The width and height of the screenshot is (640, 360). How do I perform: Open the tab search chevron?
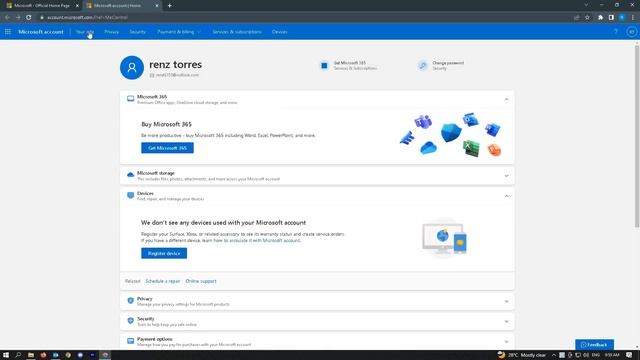586,5
